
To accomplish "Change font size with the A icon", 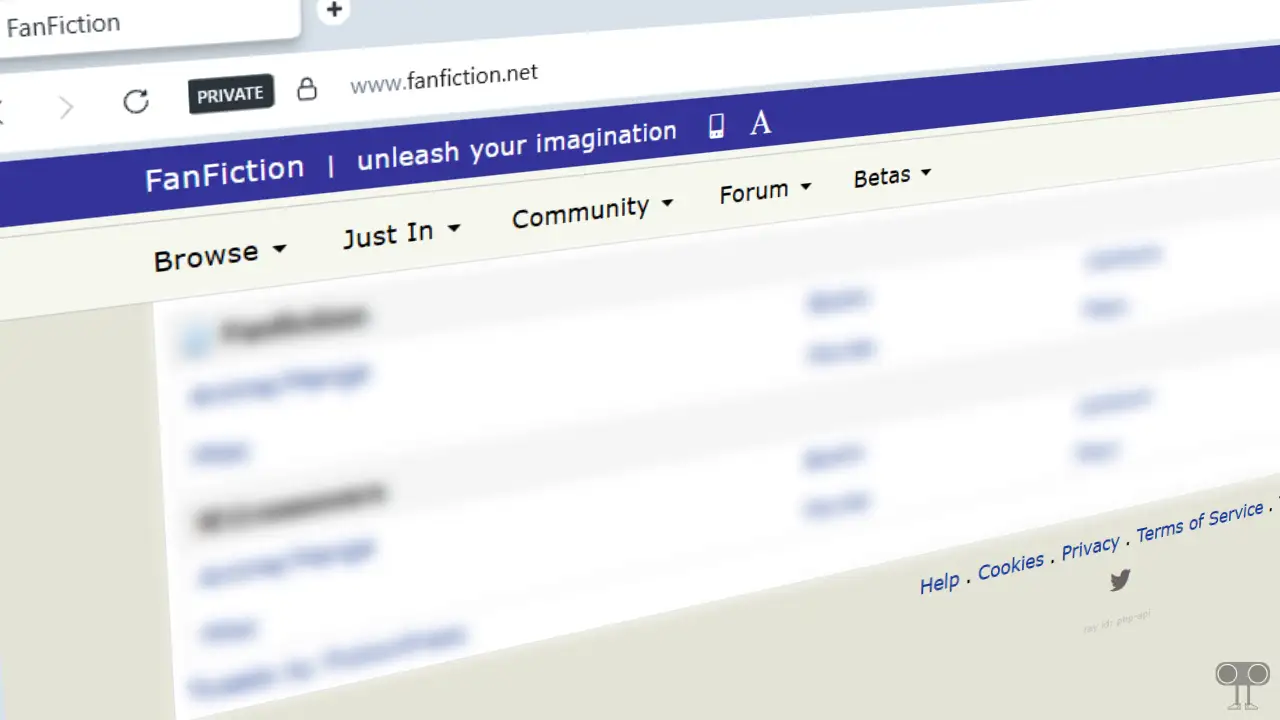I will point(761,122).
